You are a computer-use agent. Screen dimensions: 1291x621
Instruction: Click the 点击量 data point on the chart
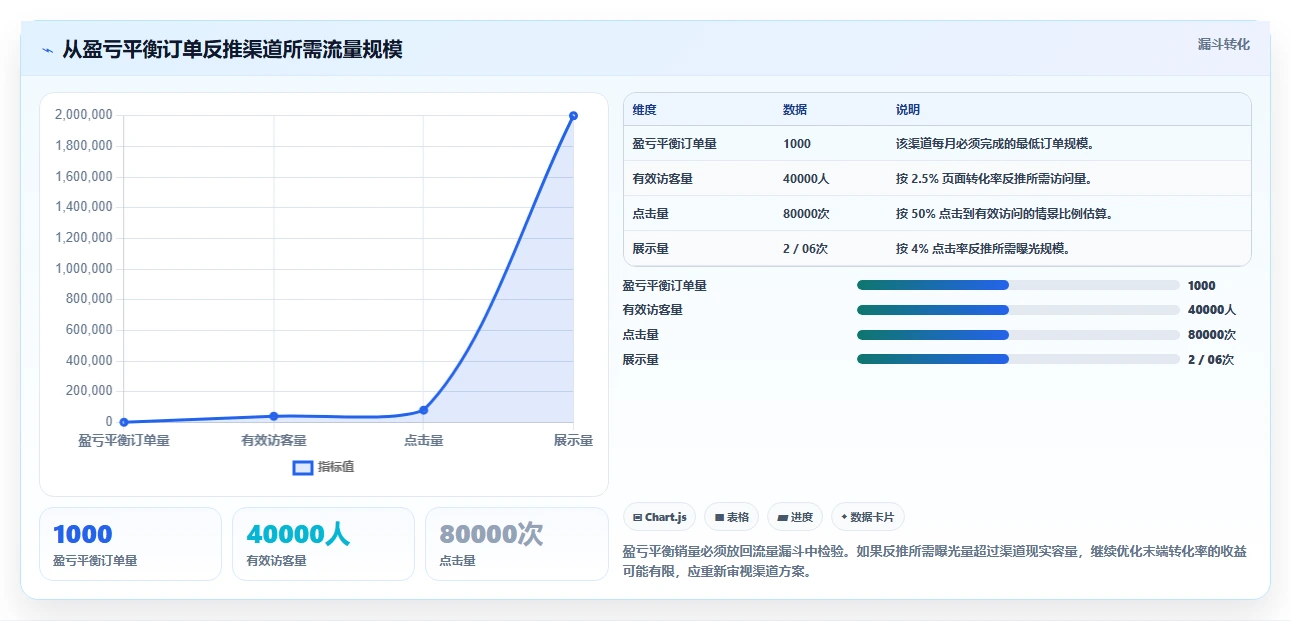(424, 410)
